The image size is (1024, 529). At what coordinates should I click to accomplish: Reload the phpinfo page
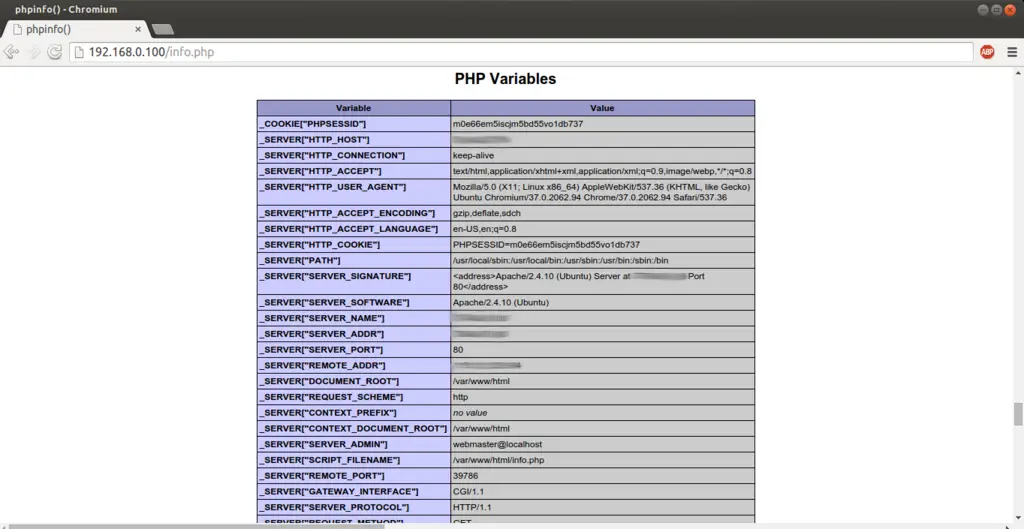[55, 52]
